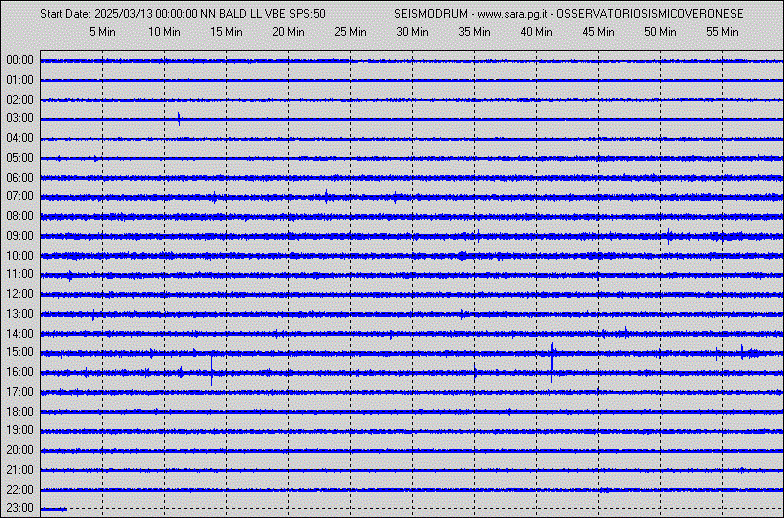Image resolution: width=784 pixels, height=518 pixels.
Task: Click the 11:00 hour label
Action: [x=20, y=274]
